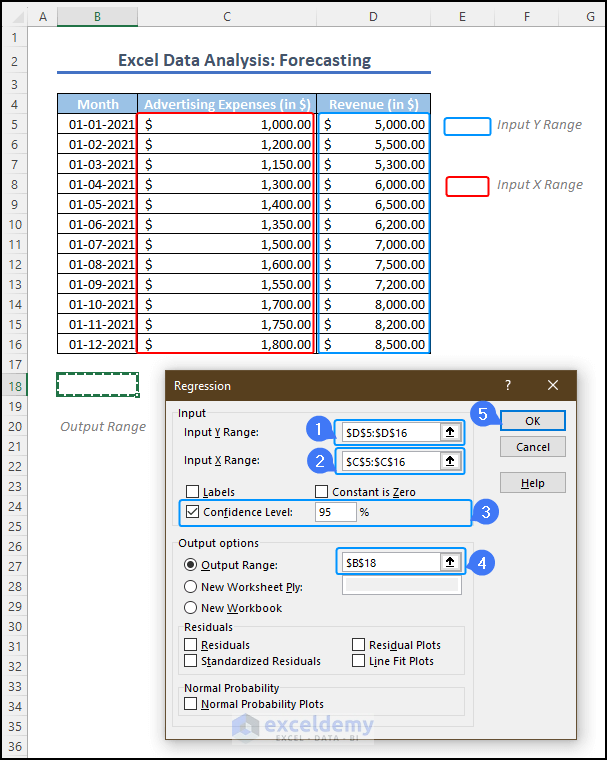607x760 pixels.
Task: Select column A header
Action: 43,17
